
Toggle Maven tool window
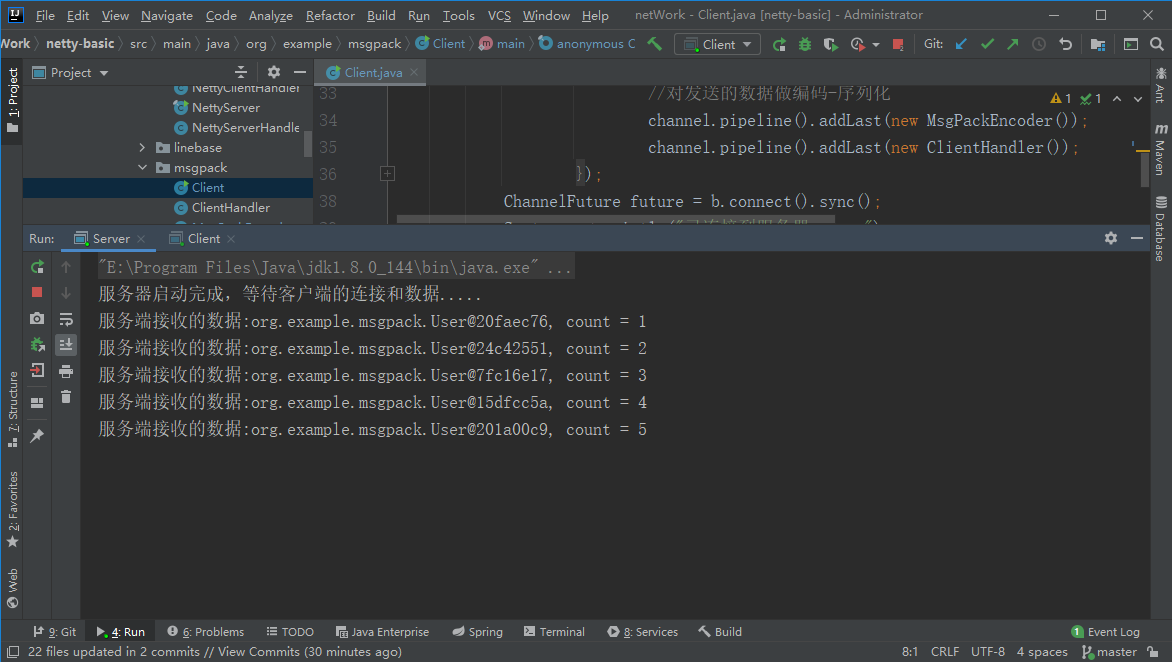tap(1160, 149)
